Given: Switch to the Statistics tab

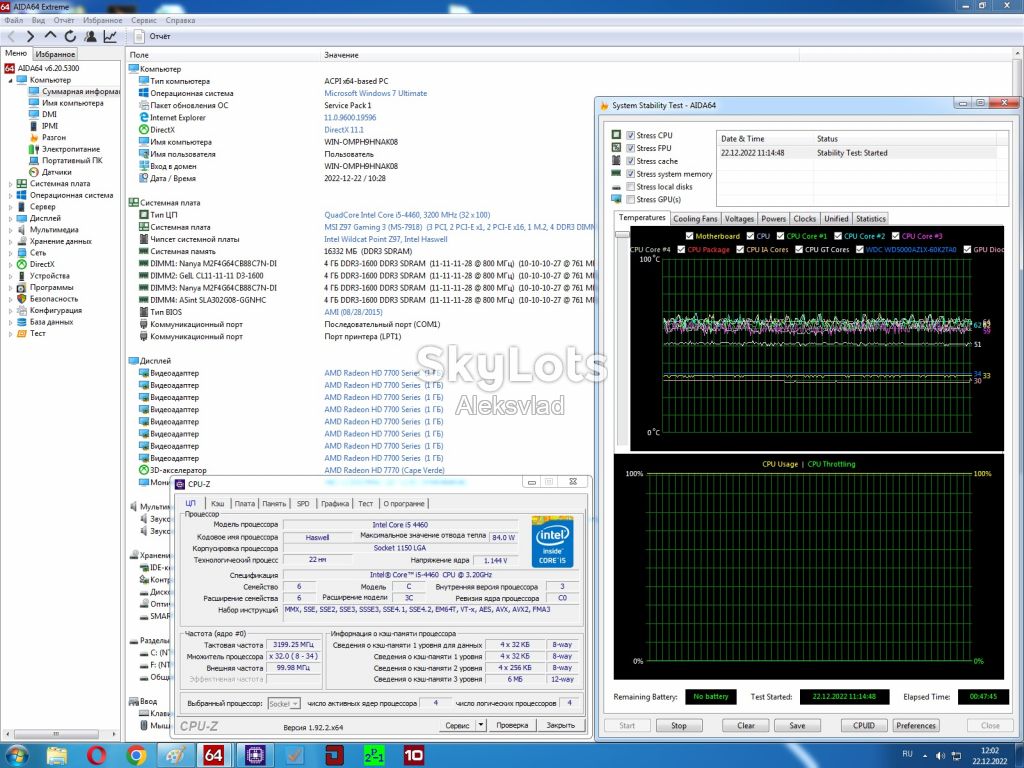Looking at the screenshot, I should [871, 219].
